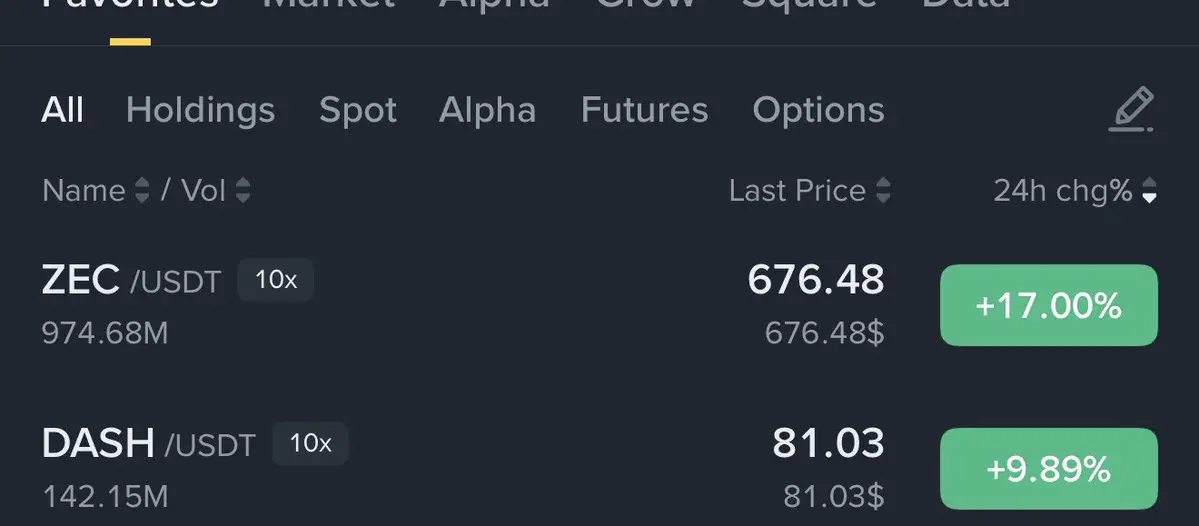Select the All filter tab

click(62, 110)
